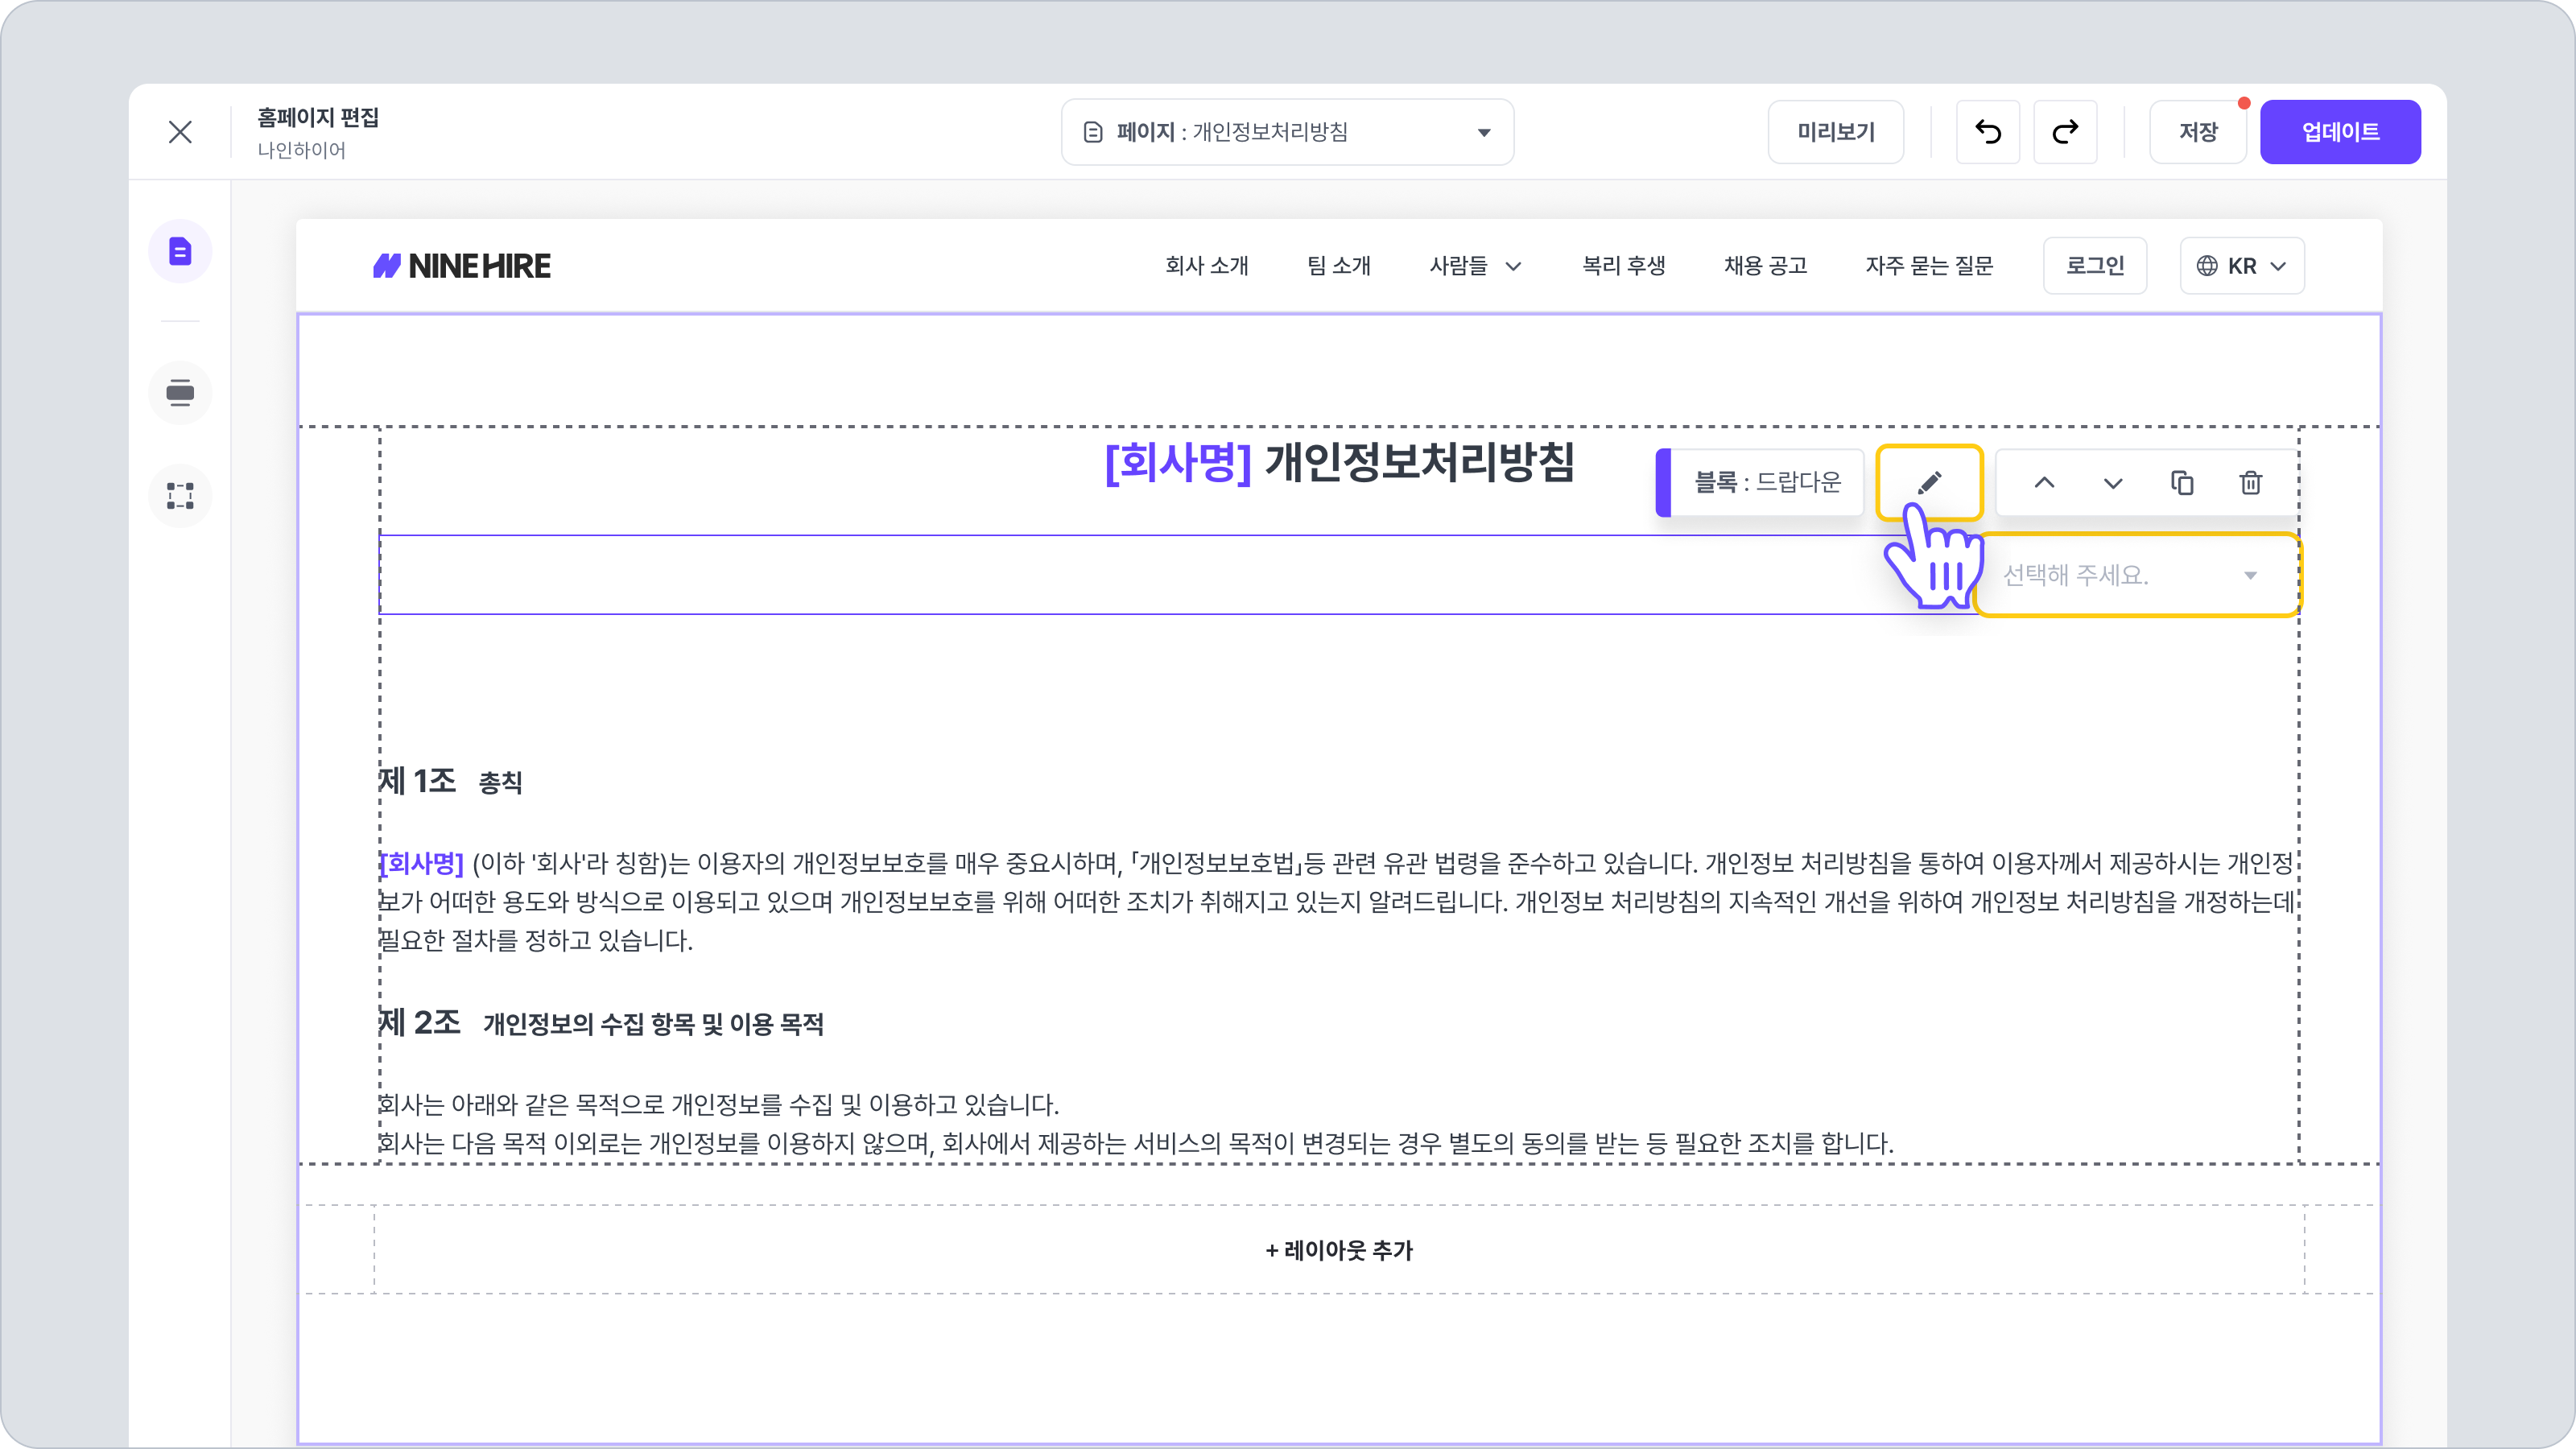Click the 업데이트 button
Screen dimensions: 2576x1449
[x=2339, y=132]
